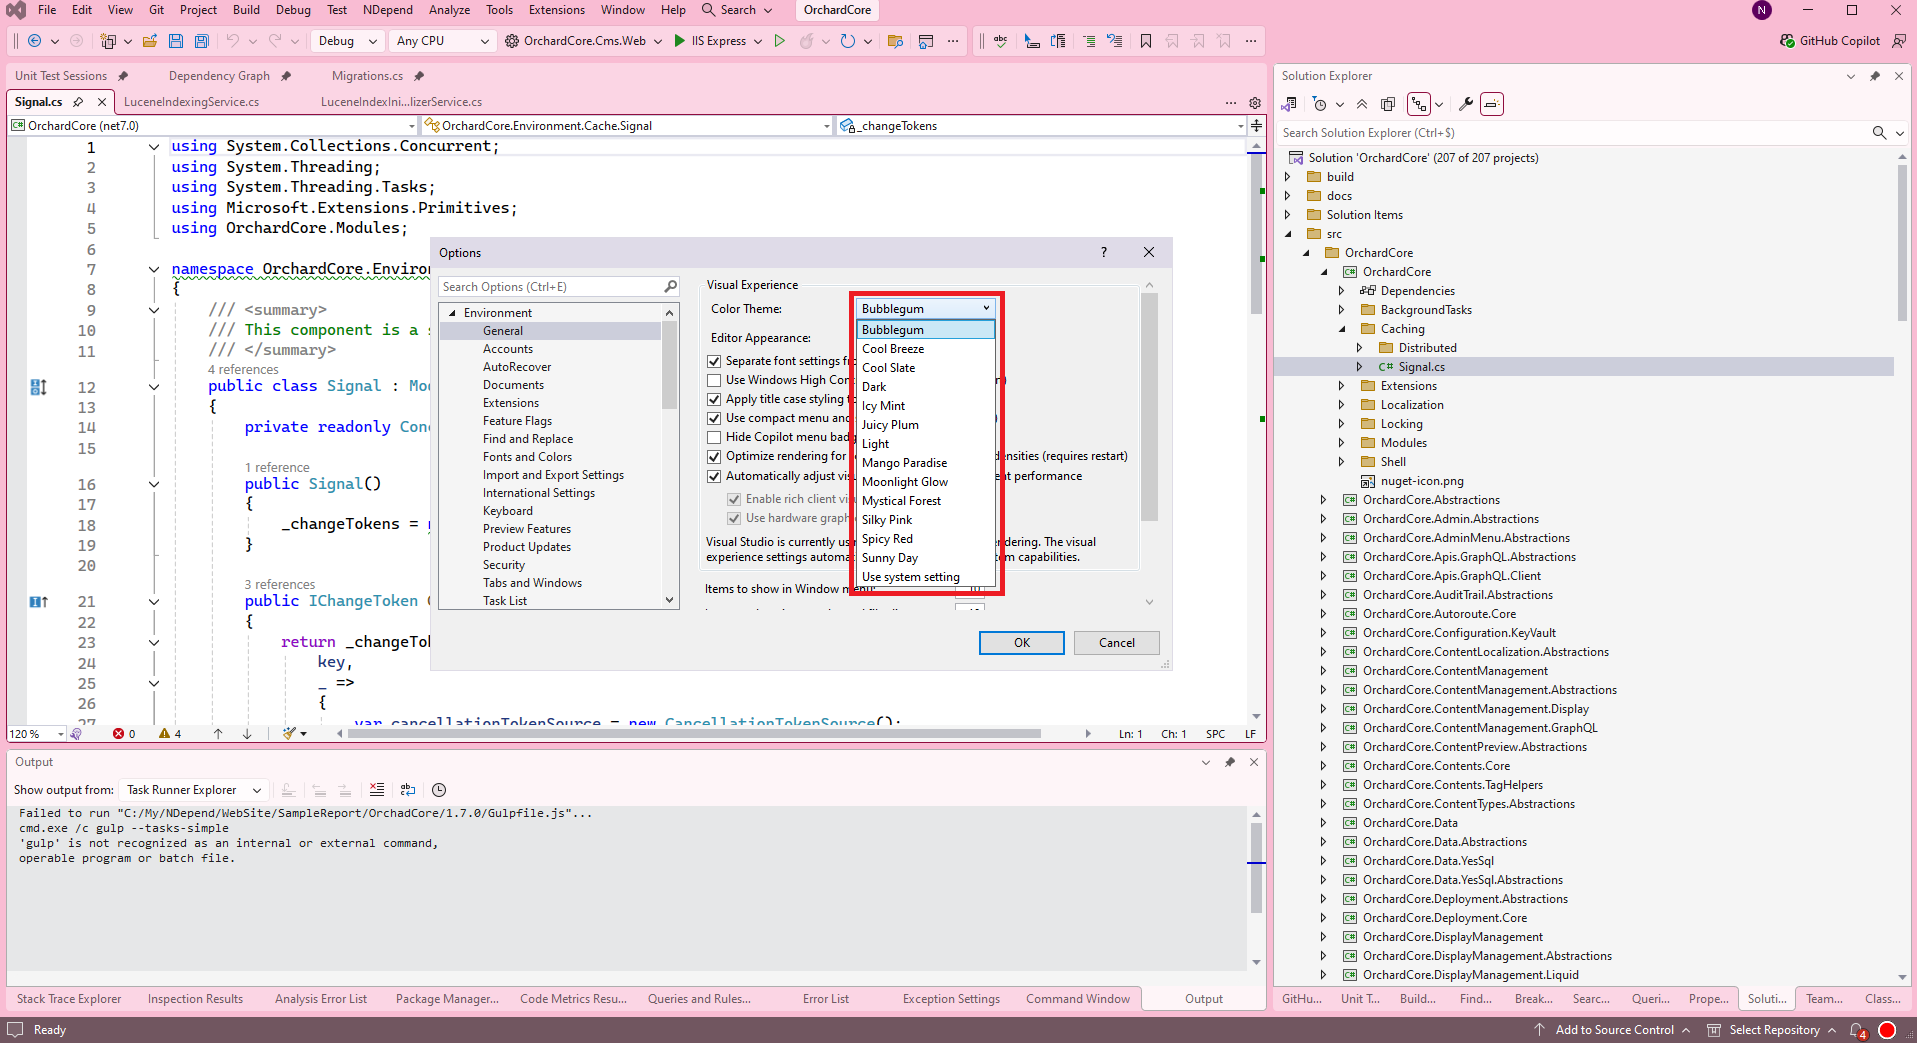
Task: Click the Comment Out Selected Lines icon
Action: [1089, 41]
